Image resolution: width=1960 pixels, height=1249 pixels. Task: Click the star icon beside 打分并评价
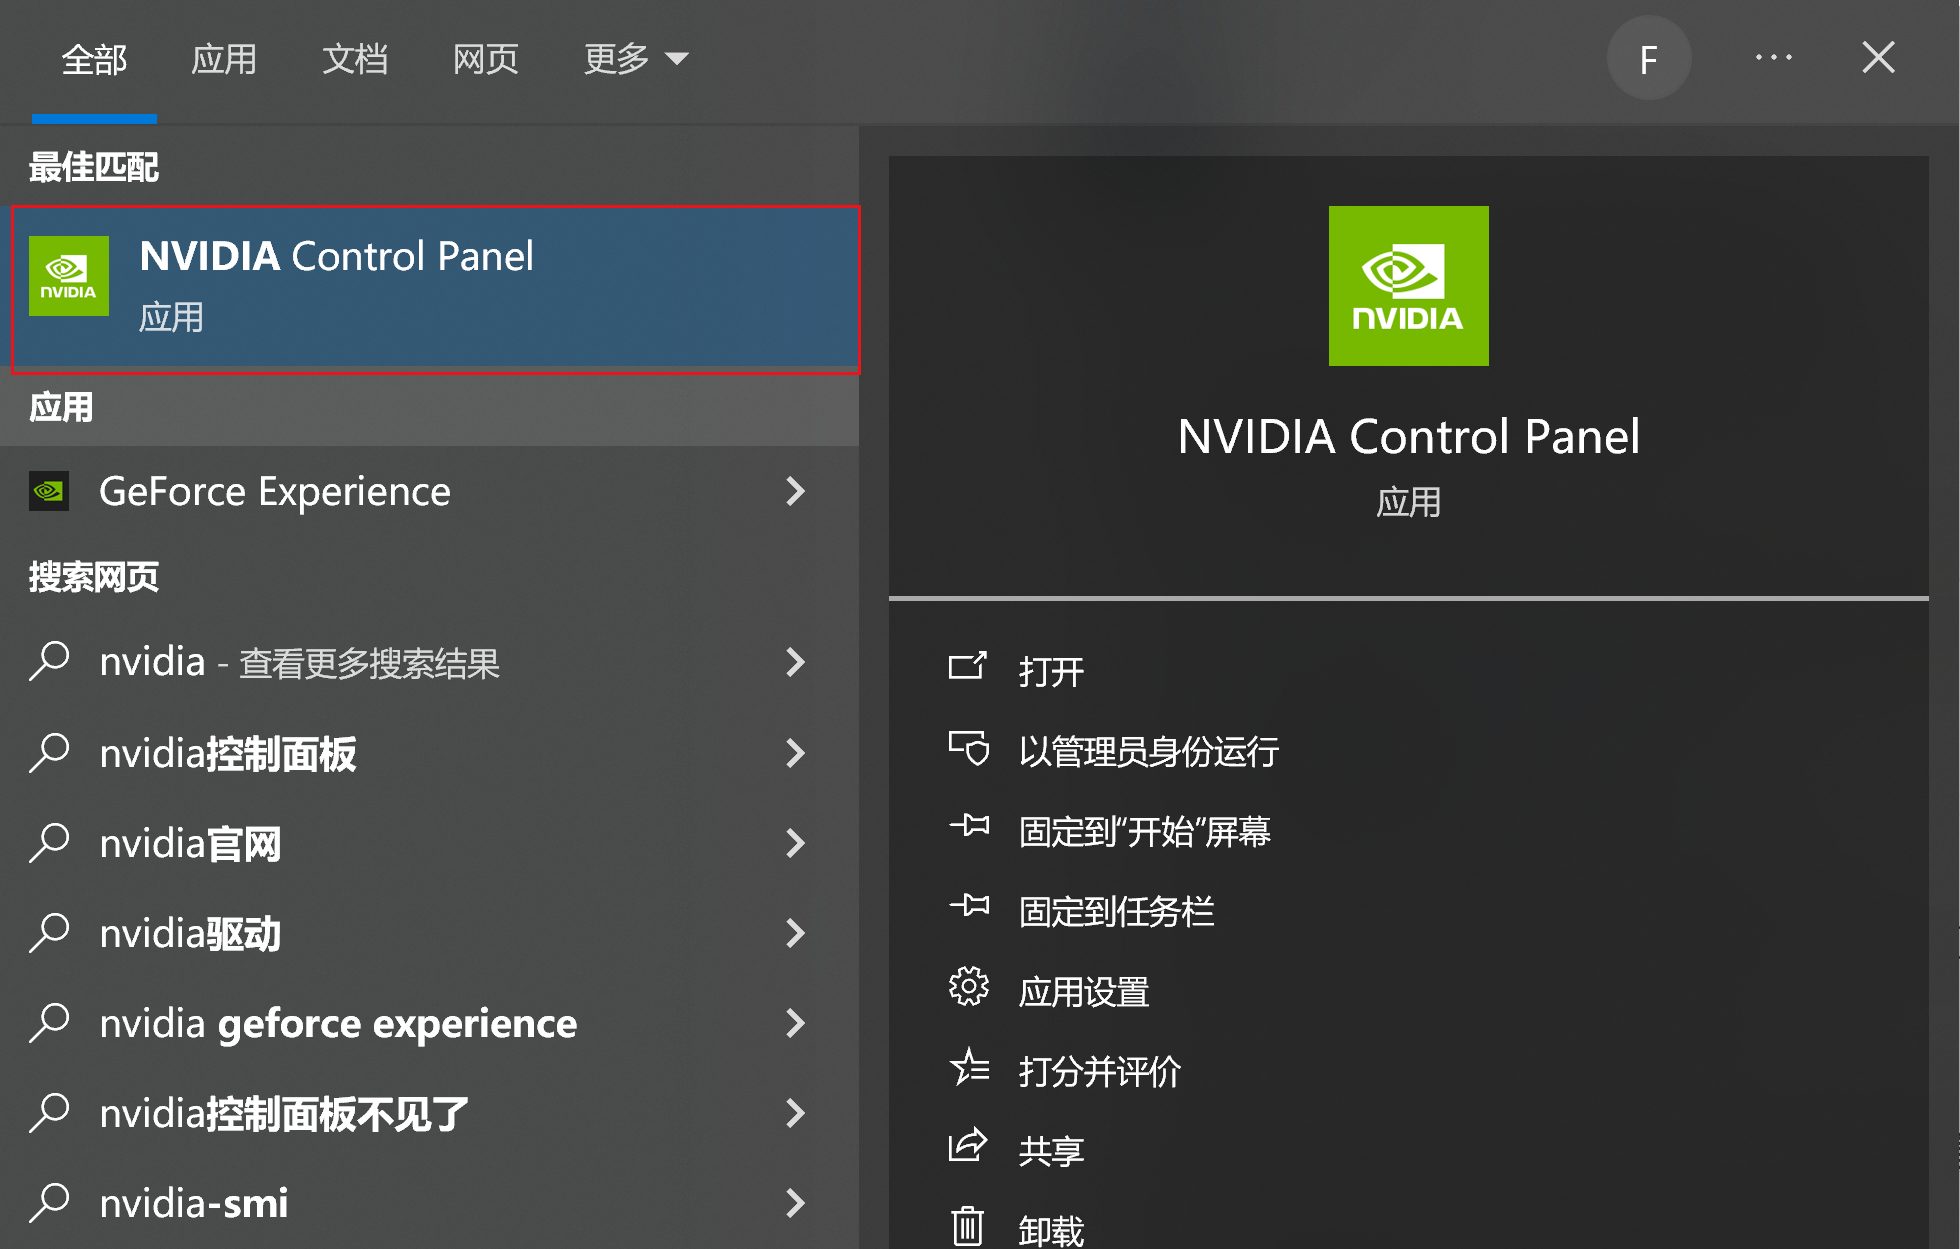pyautogui.click(x=969, y=1067)
